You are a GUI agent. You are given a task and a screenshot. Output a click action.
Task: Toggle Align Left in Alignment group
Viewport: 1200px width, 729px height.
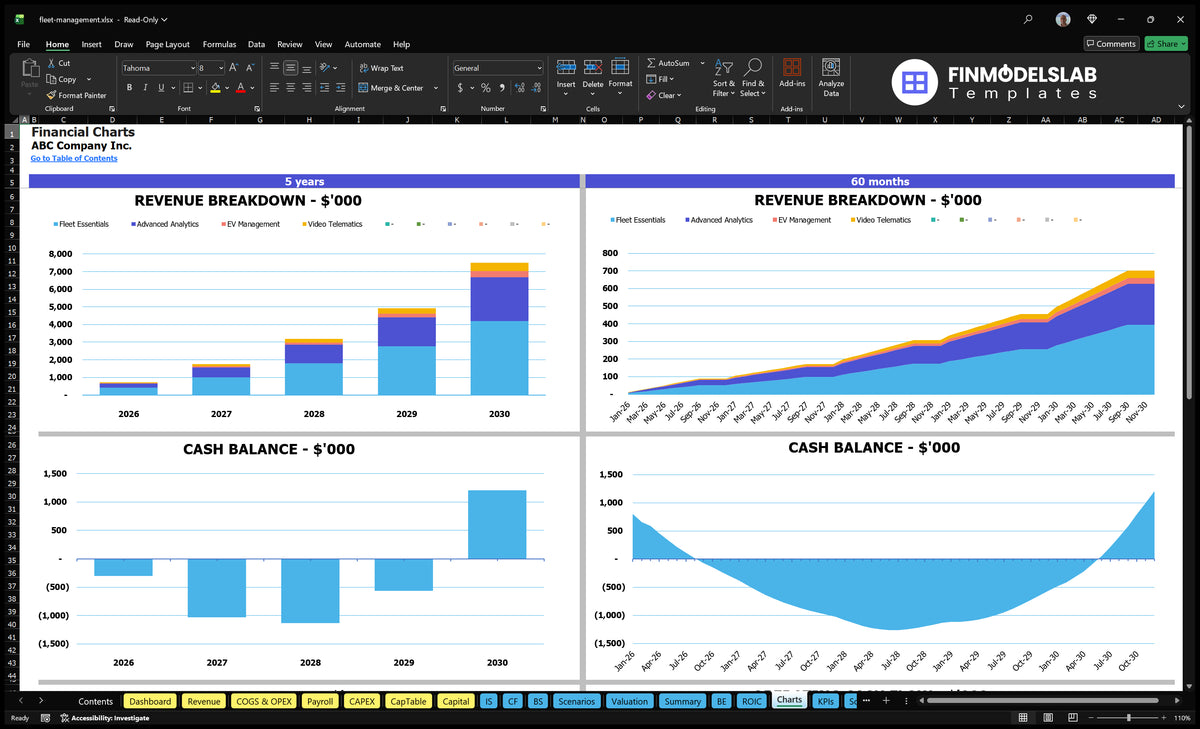[x=274, y=88]
